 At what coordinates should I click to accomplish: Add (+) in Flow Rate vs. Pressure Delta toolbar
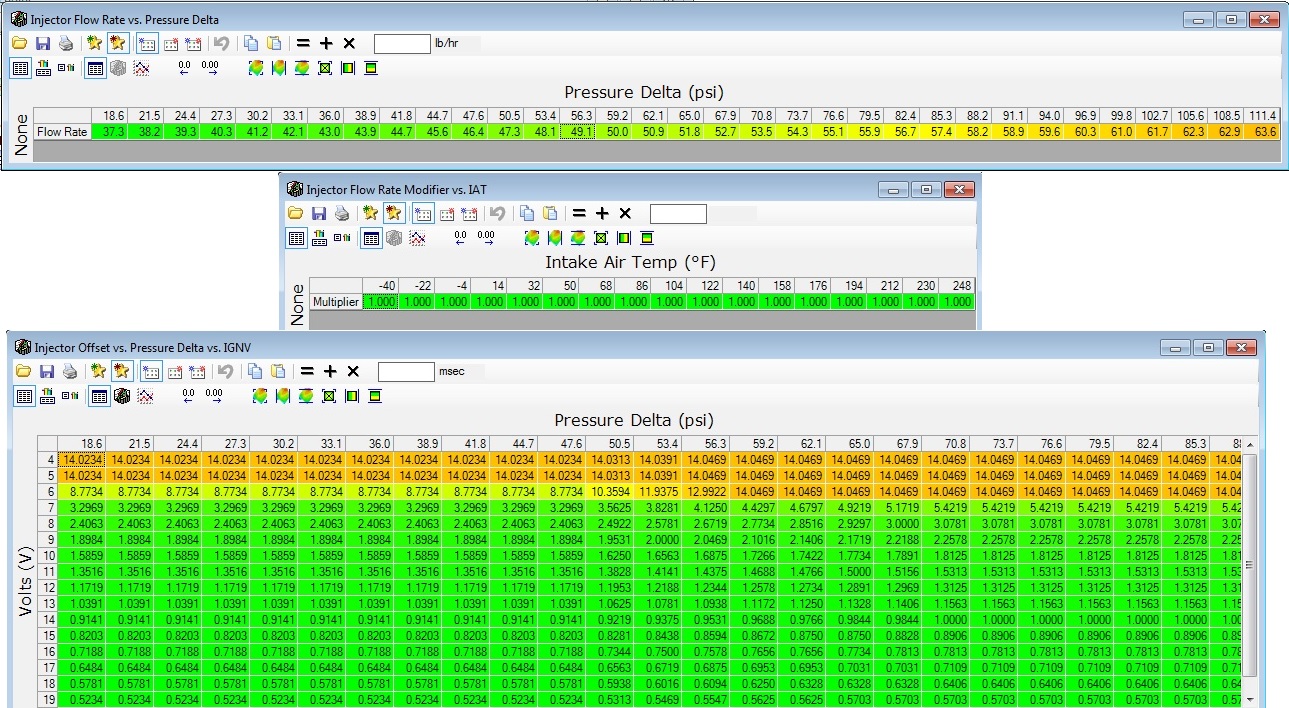point(326,43)
